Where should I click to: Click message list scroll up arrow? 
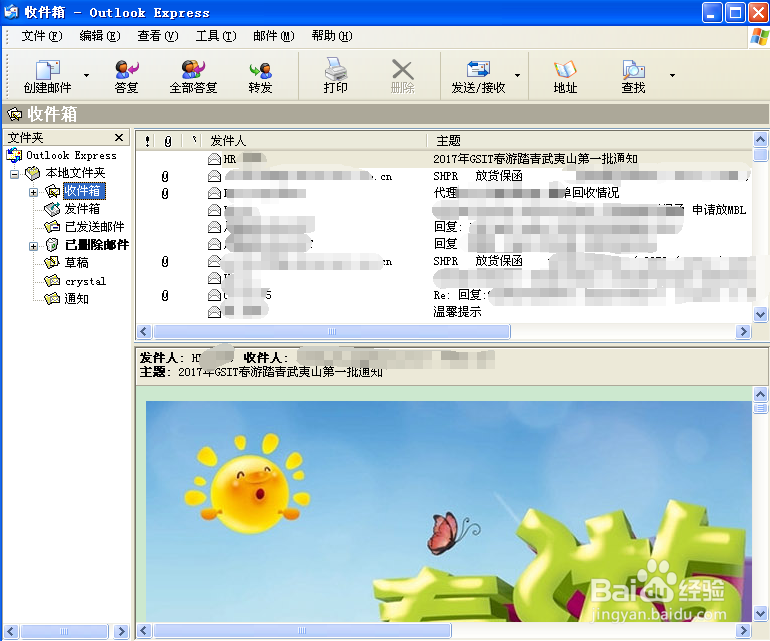coord(760,139)
